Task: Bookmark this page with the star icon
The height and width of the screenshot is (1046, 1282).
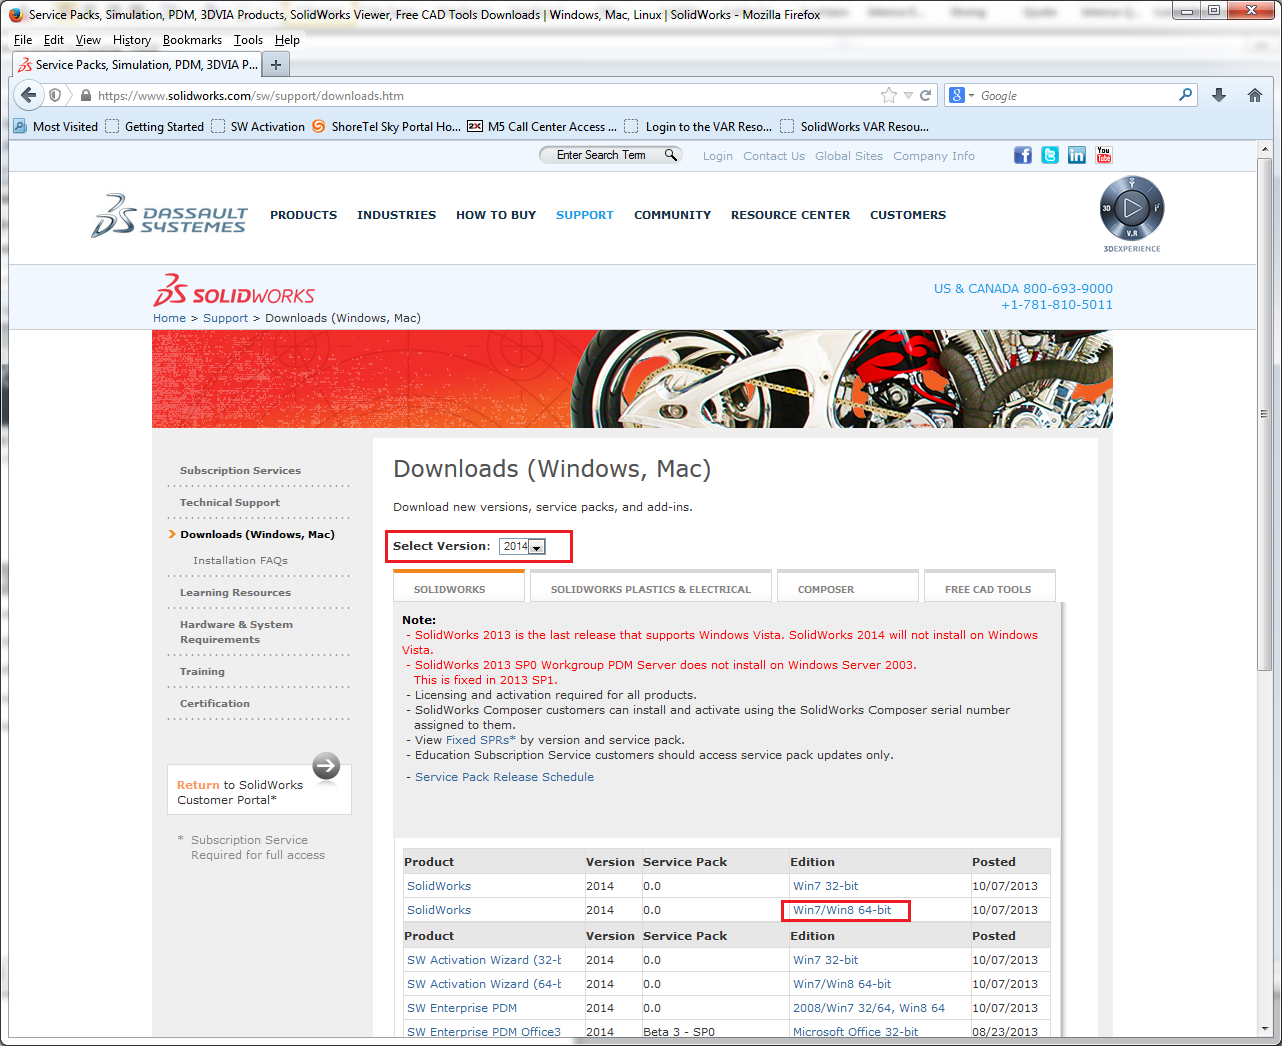Action: (889, 95)
